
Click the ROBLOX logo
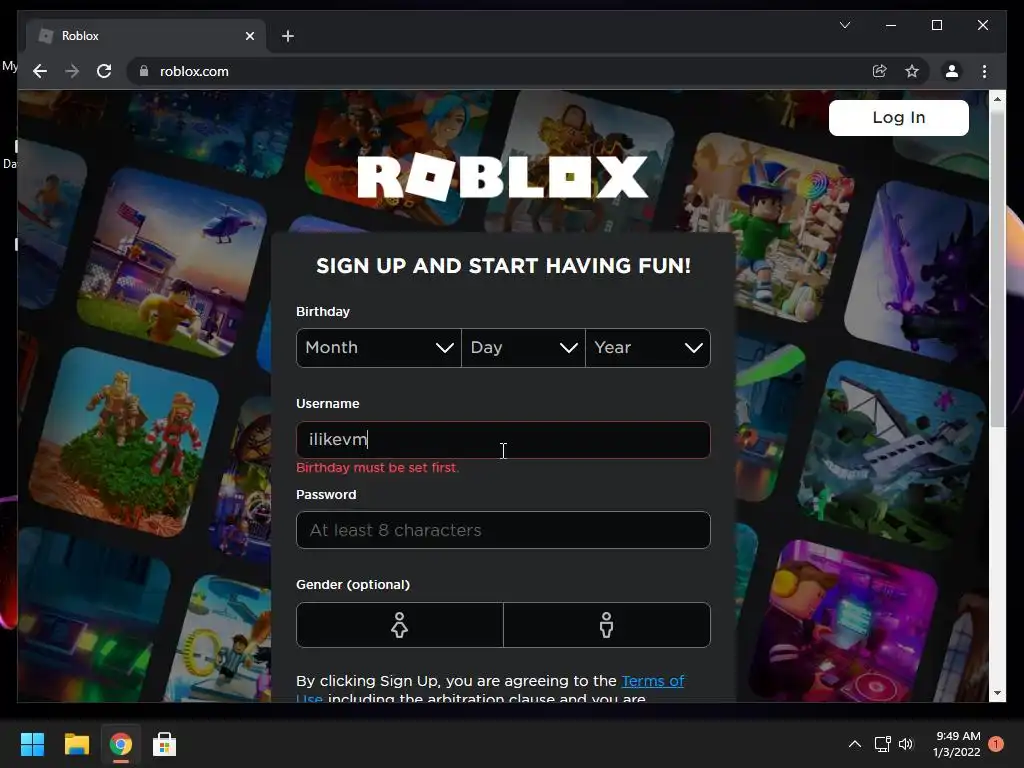point(502,177)
